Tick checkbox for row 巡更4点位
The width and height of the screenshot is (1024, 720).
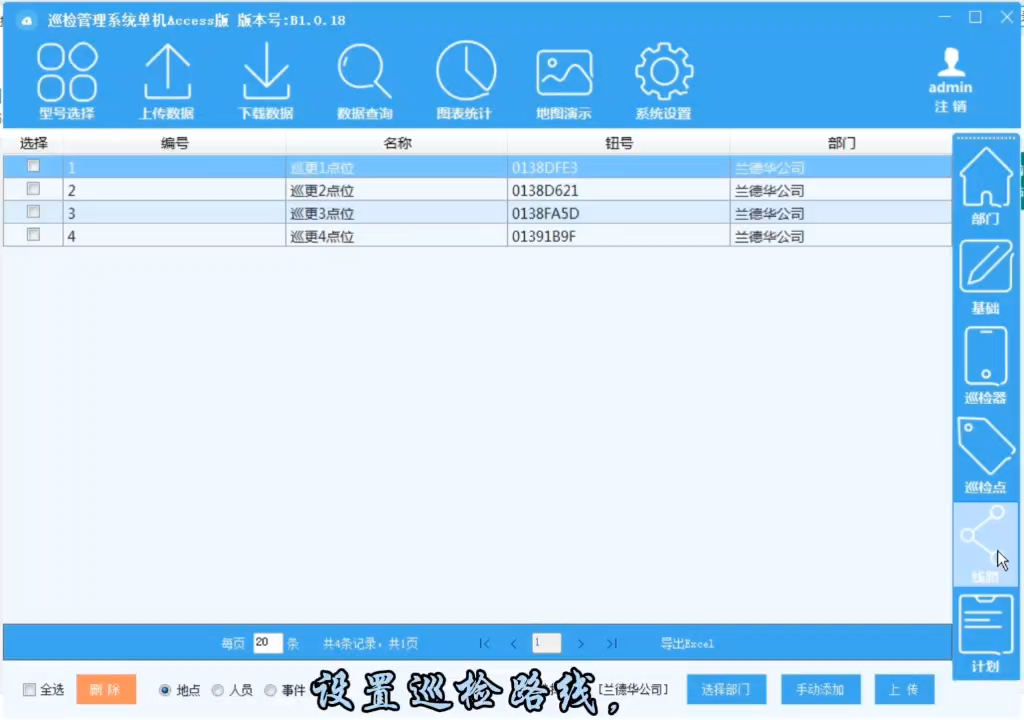pos(33,235)
